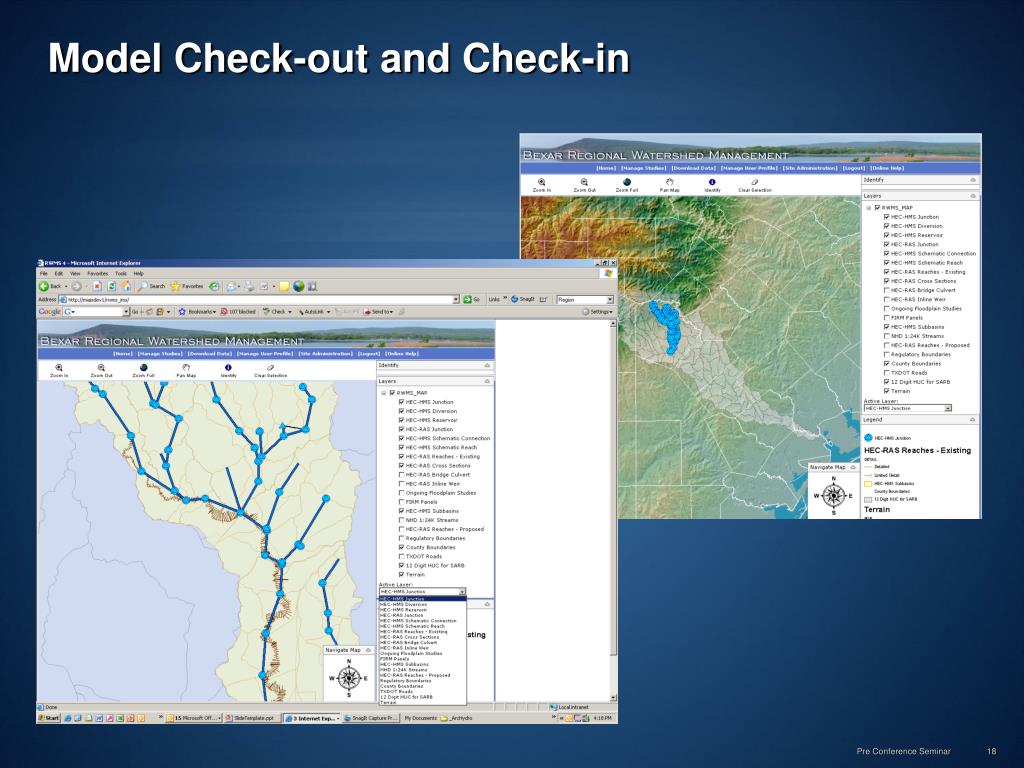Click Zoom Full globe in IE window map toolbar
This screenshot has height=768, width=1024.
[x=144, y=368]
